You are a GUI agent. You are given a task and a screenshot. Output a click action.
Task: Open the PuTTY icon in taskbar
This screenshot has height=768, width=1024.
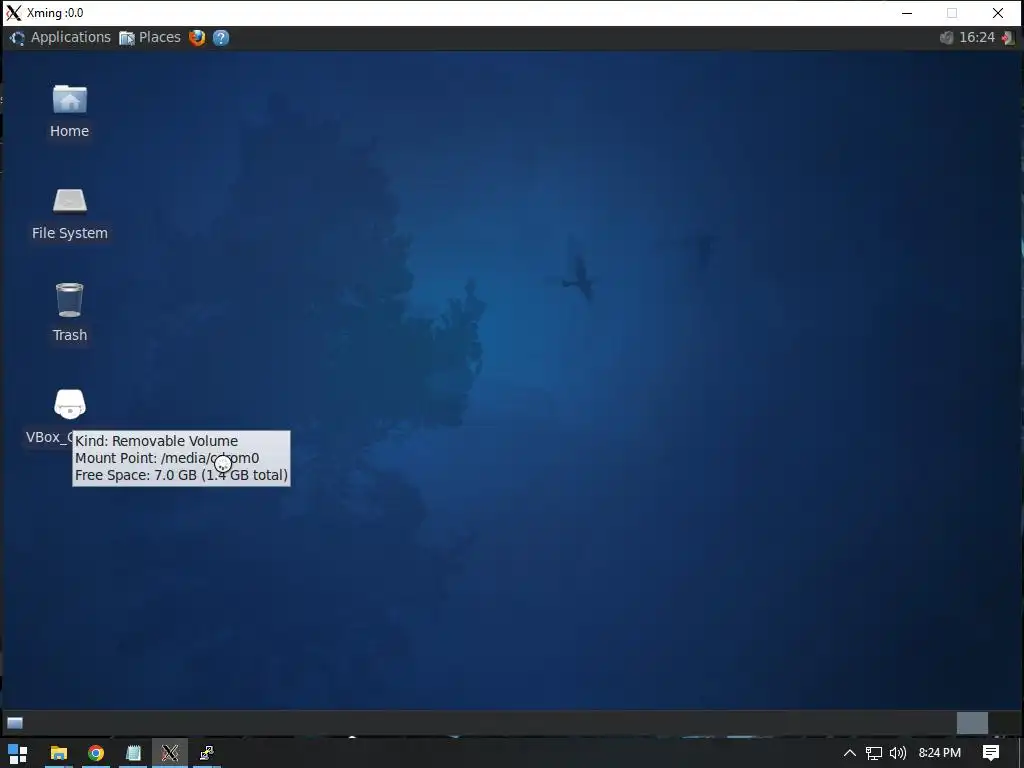point(207,753)
